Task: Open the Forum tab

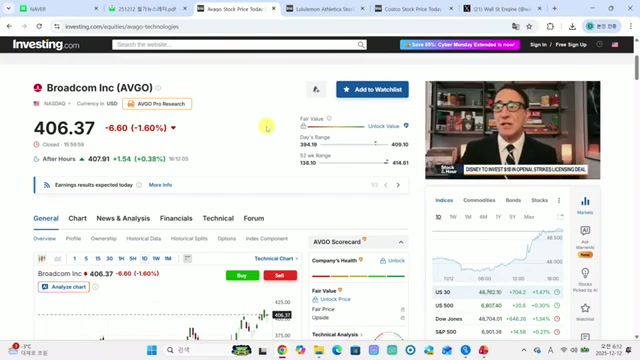Action: (254, 218)
